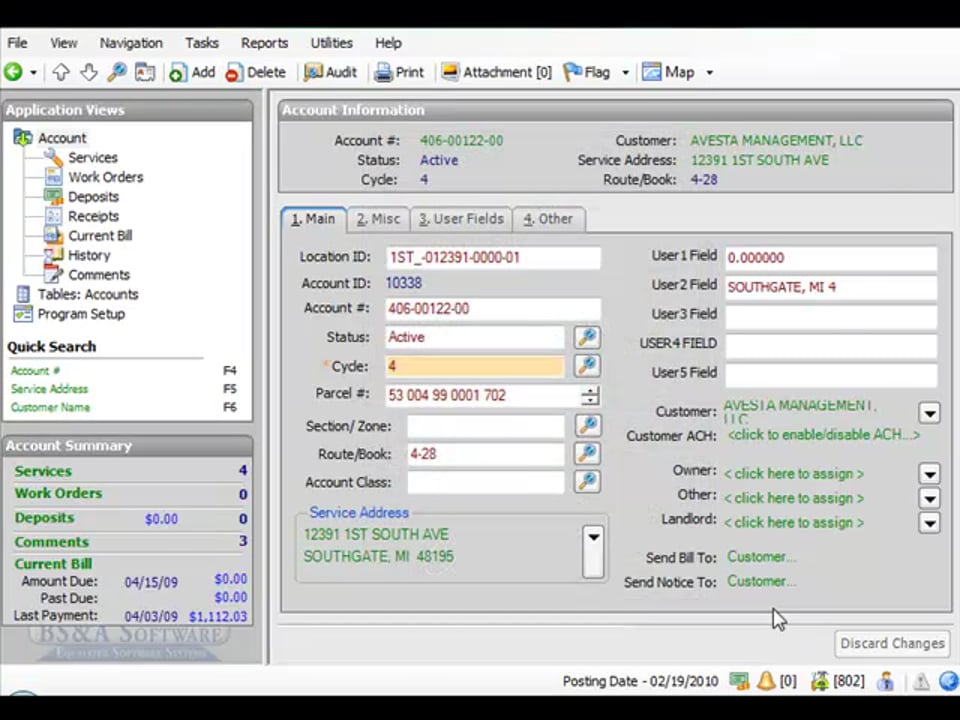Screen dimensions: 960x720
Task: Click the Add record toolbar icon
Action: (178, 73)
